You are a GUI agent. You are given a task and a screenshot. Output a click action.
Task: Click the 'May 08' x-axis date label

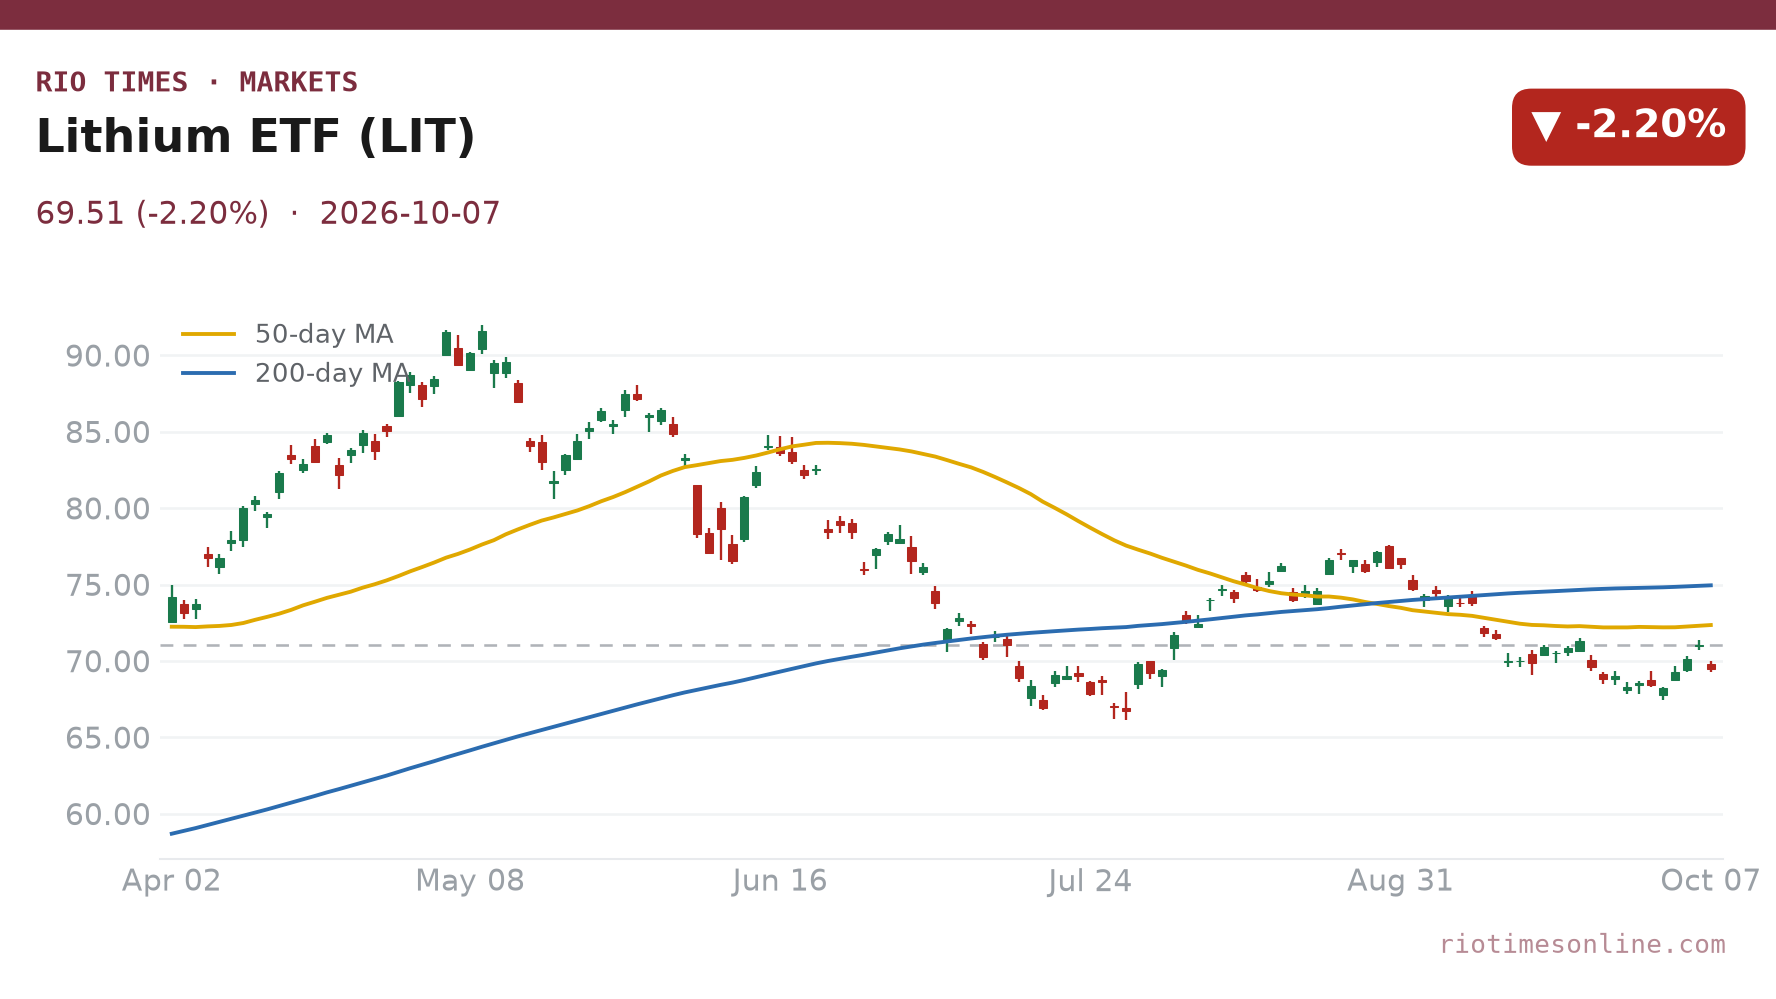click(470, 881)
